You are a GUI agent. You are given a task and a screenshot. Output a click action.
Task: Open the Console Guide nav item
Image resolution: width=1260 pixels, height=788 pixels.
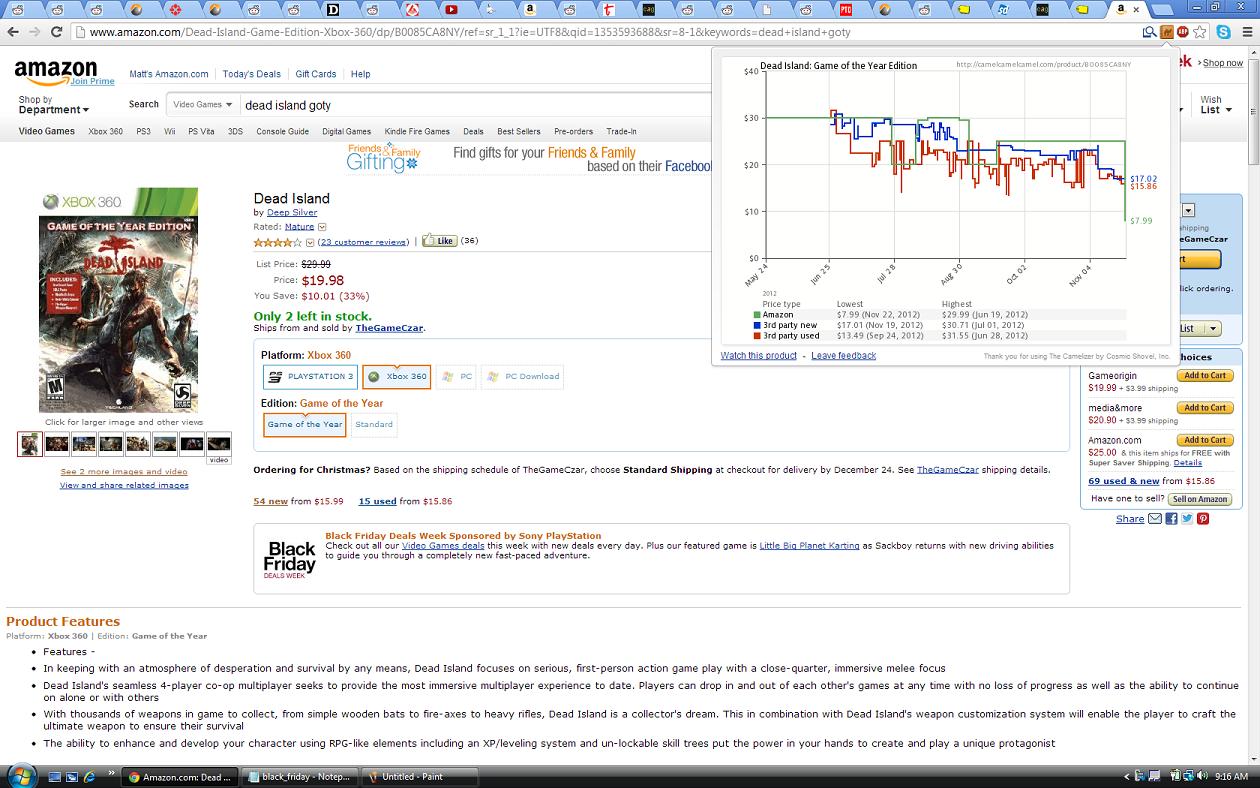tap(282, 131)
